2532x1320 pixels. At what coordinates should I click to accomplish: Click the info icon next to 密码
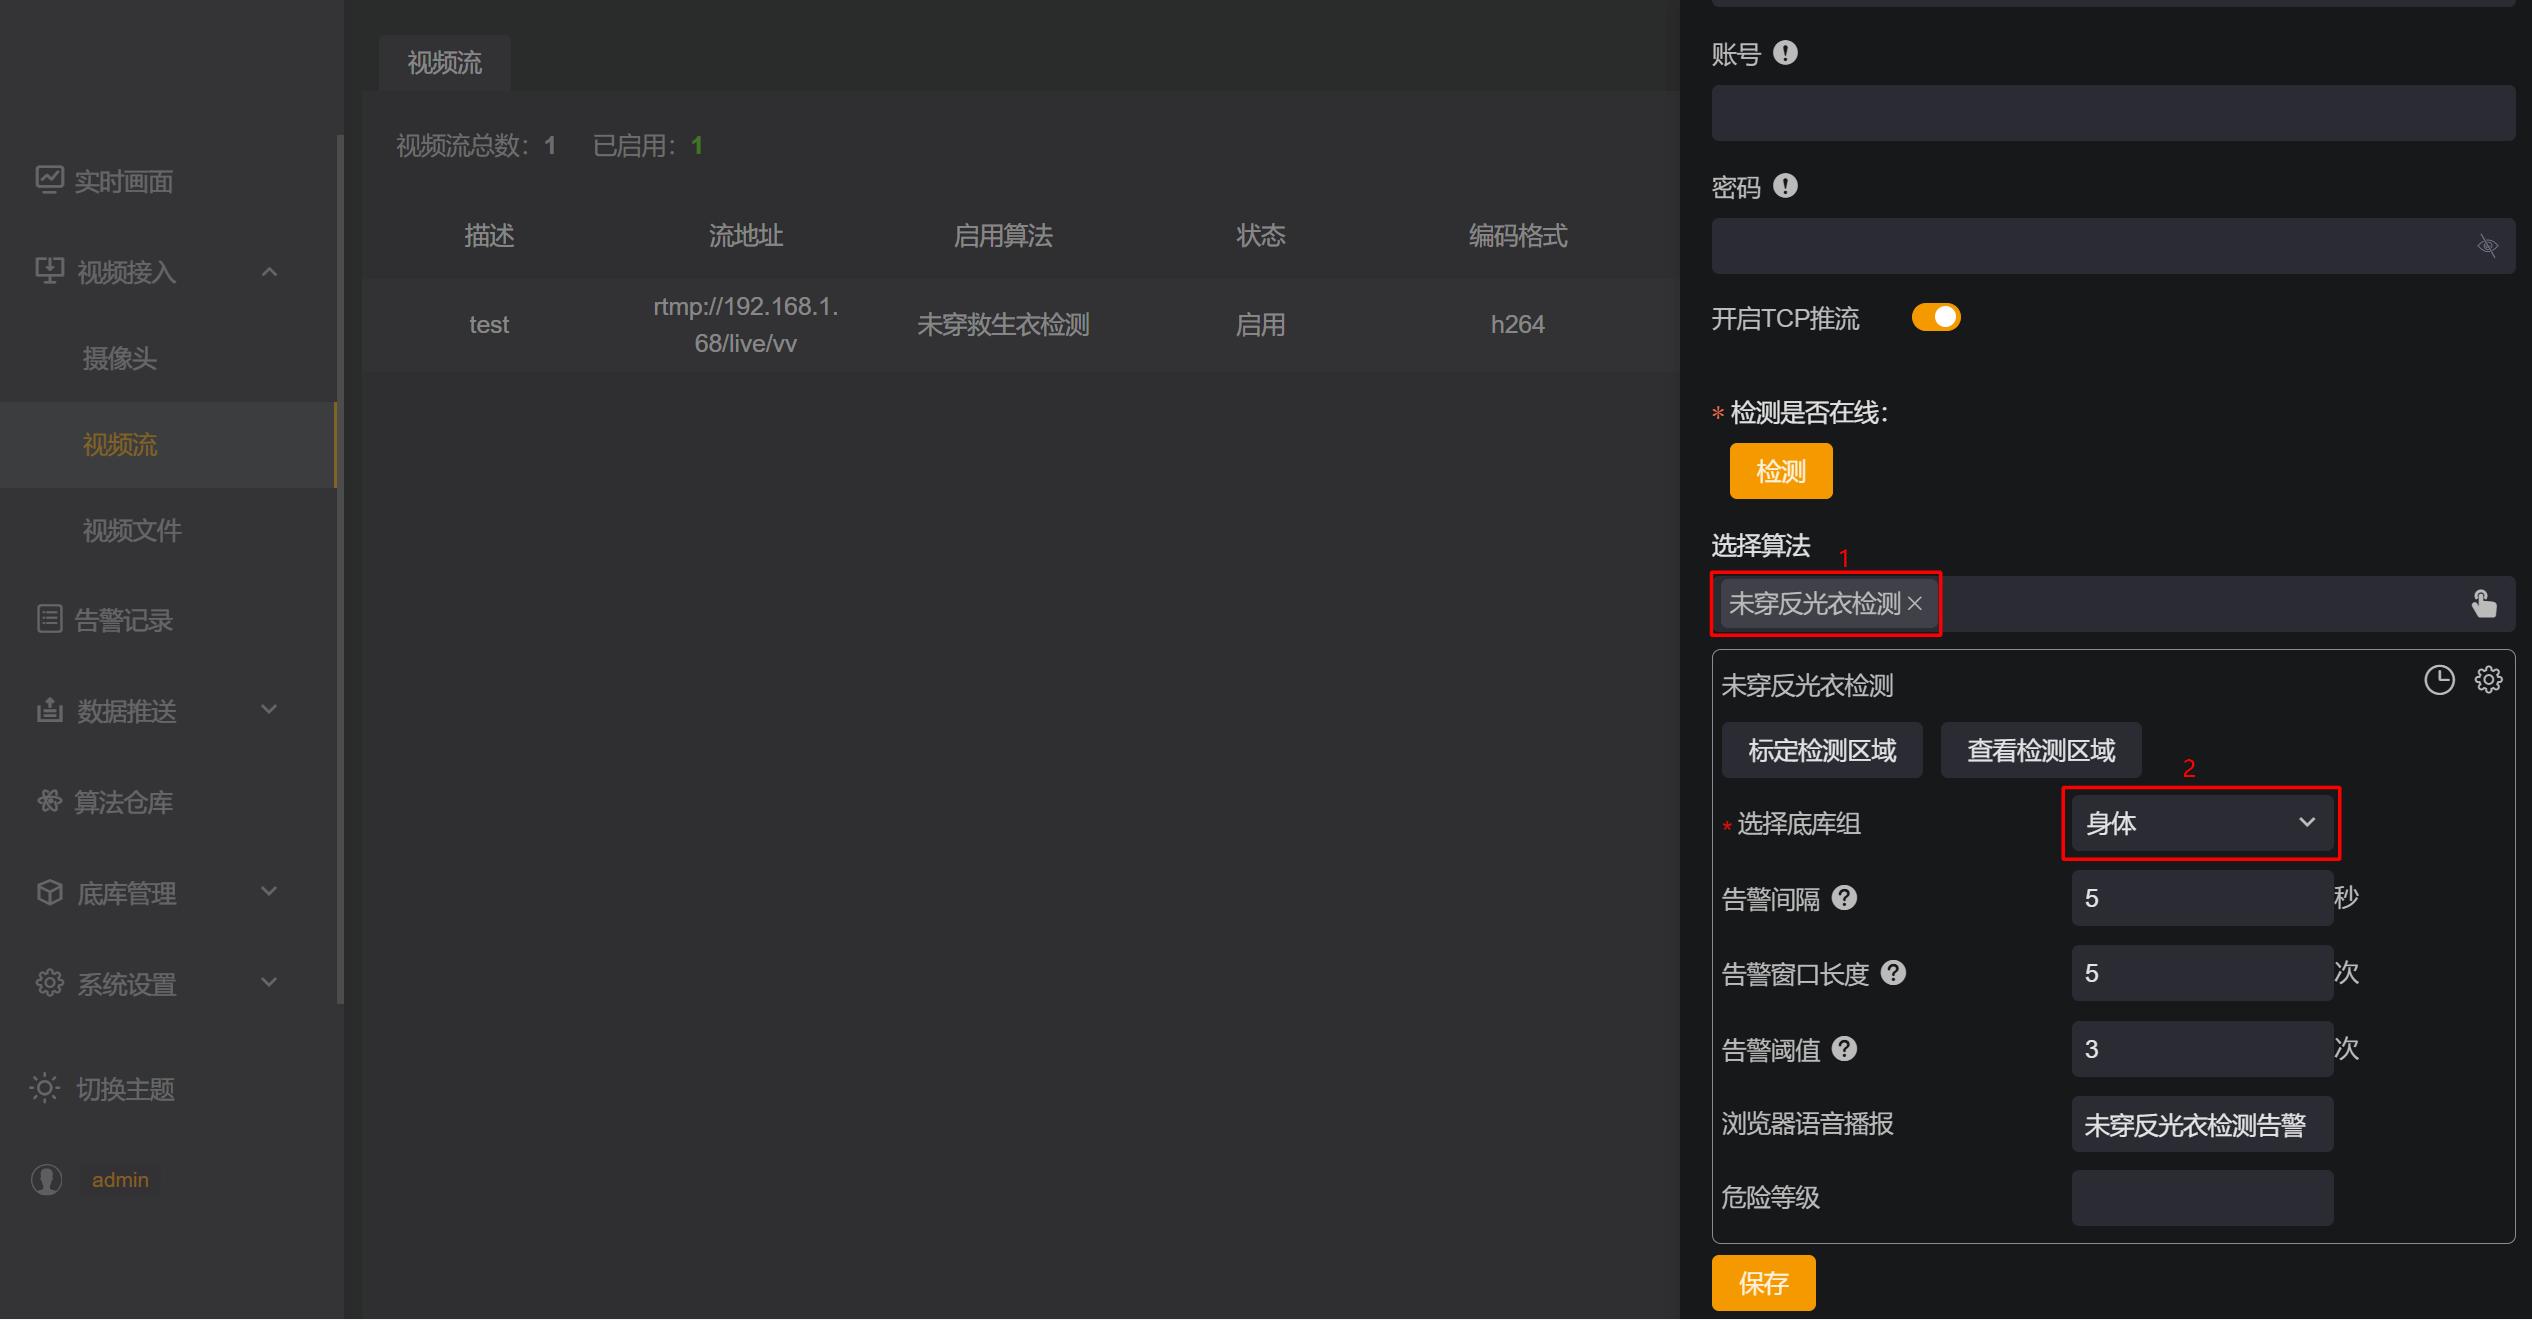pyautogui.click(x=1785, y=186)
